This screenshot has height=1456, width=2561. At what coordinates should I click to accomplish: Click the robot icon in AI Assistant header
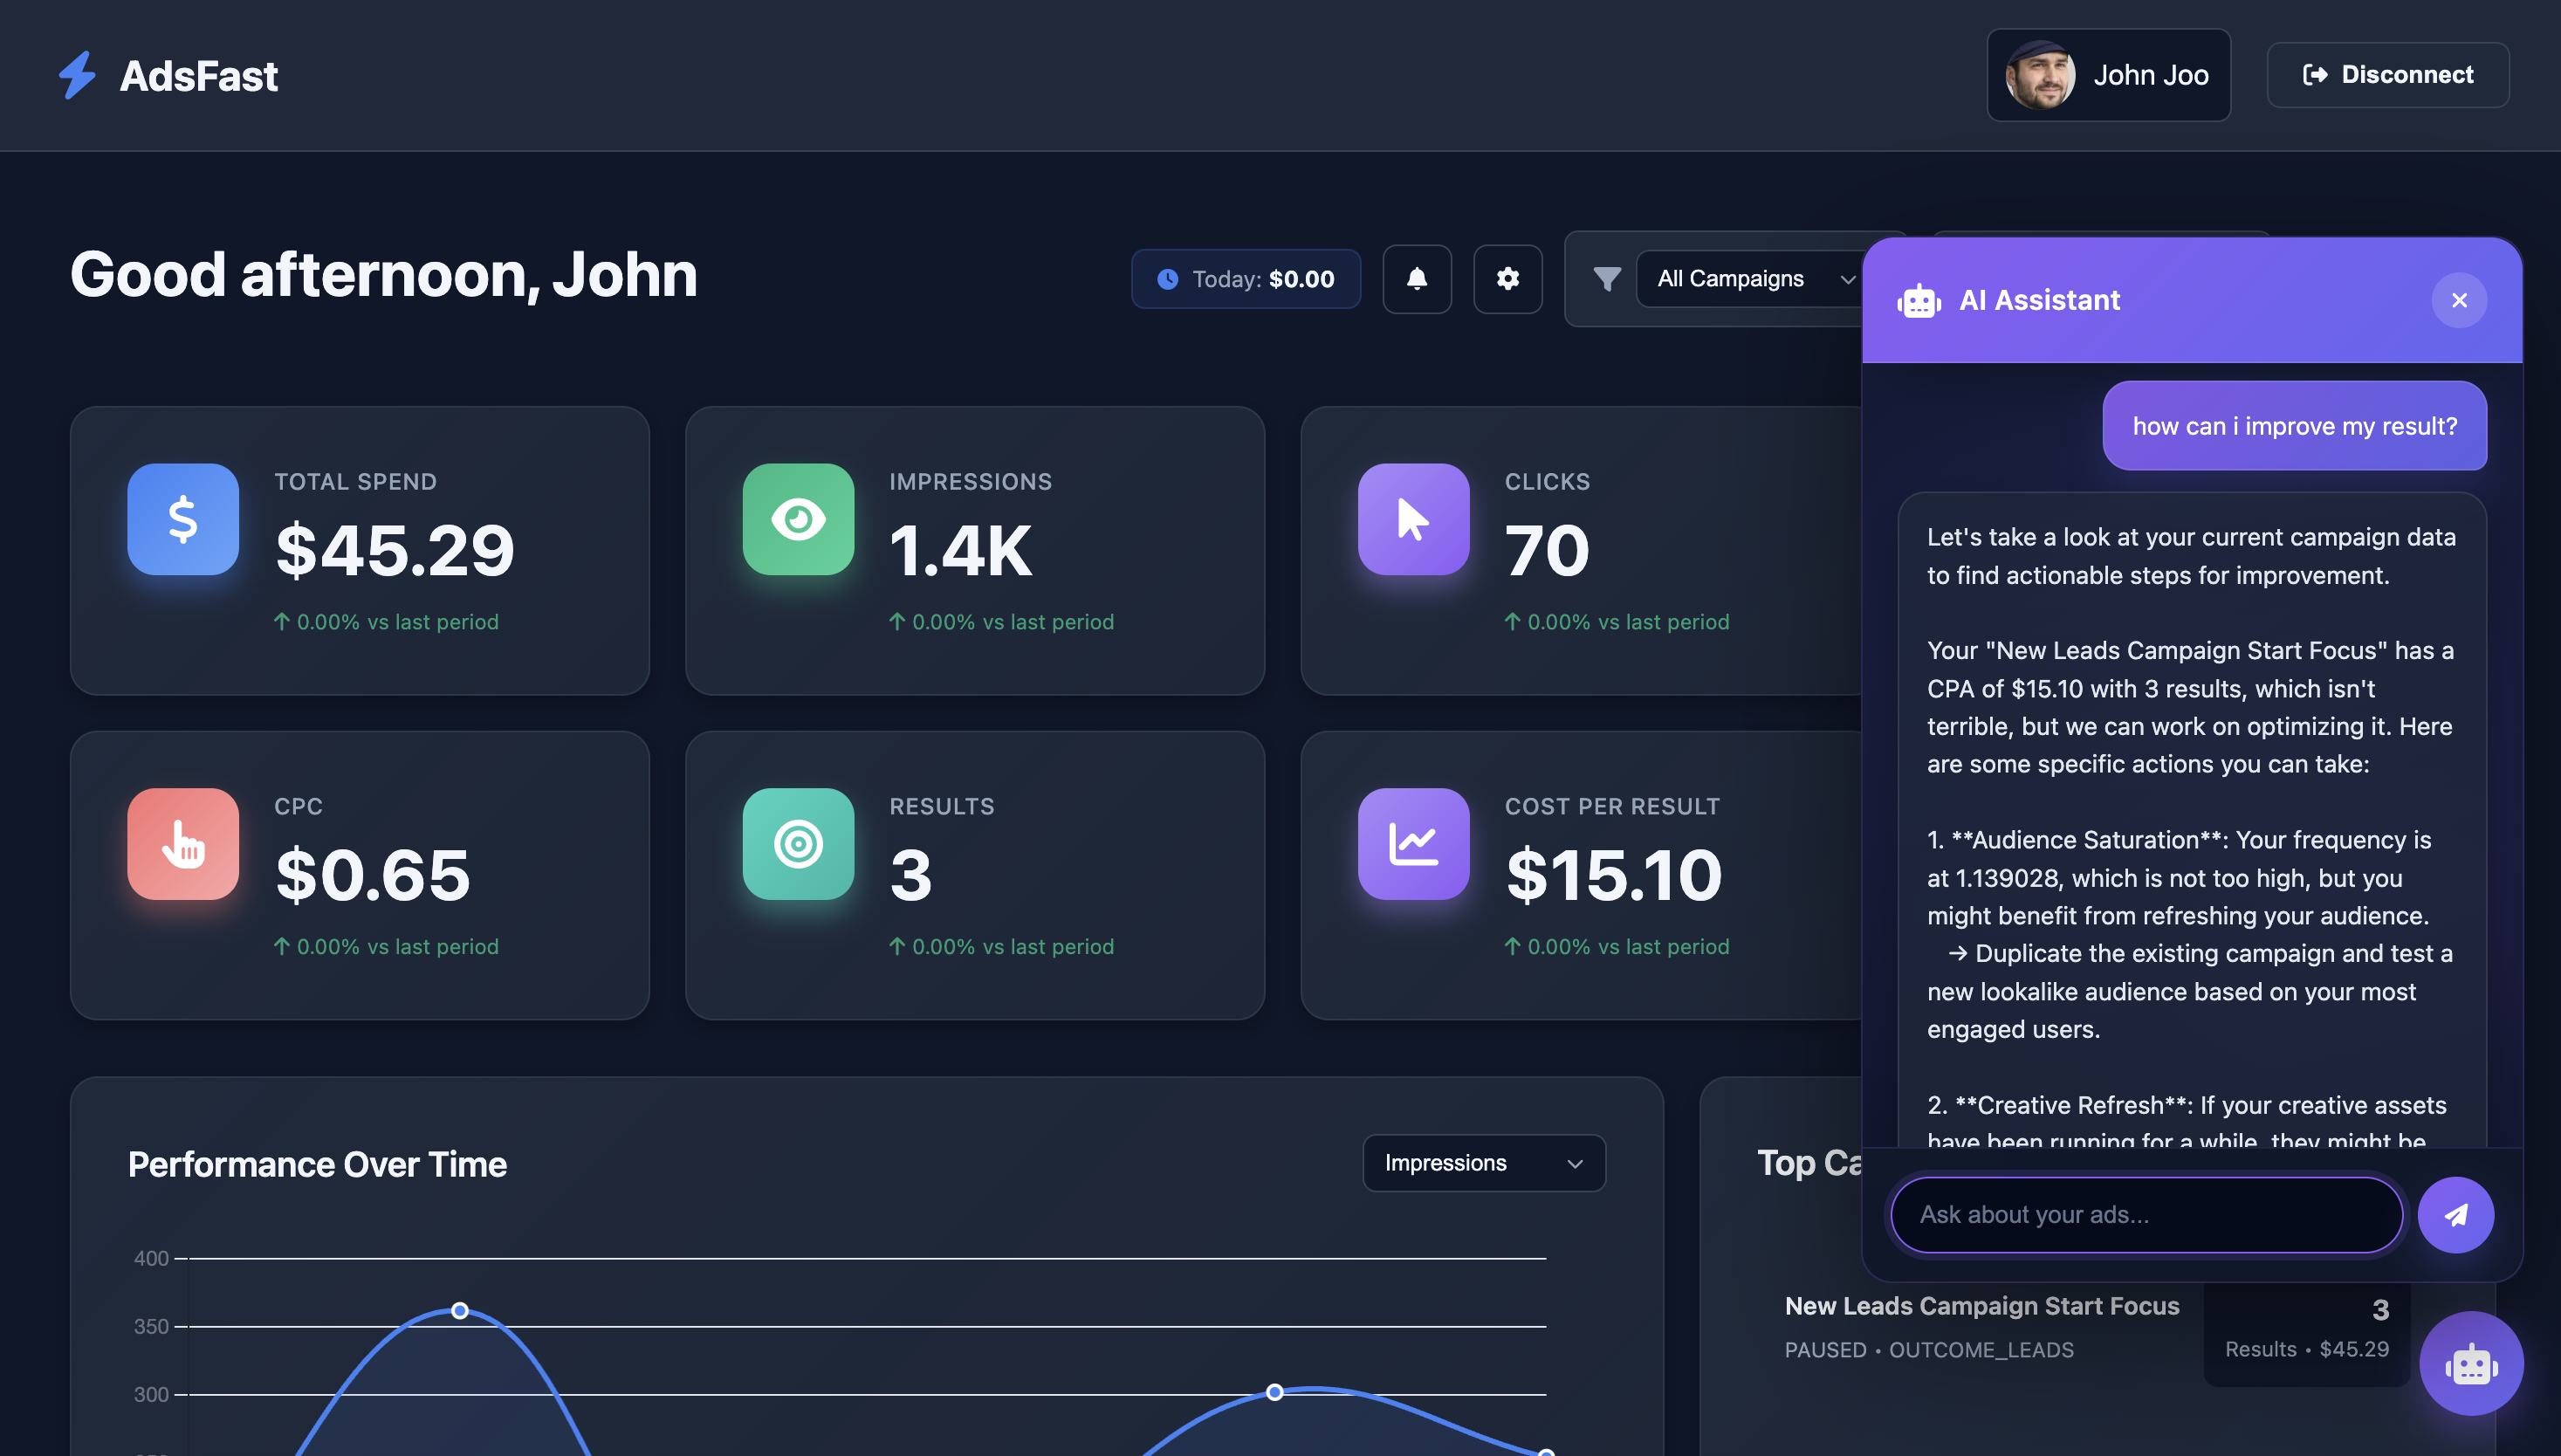pos(1920,300)
